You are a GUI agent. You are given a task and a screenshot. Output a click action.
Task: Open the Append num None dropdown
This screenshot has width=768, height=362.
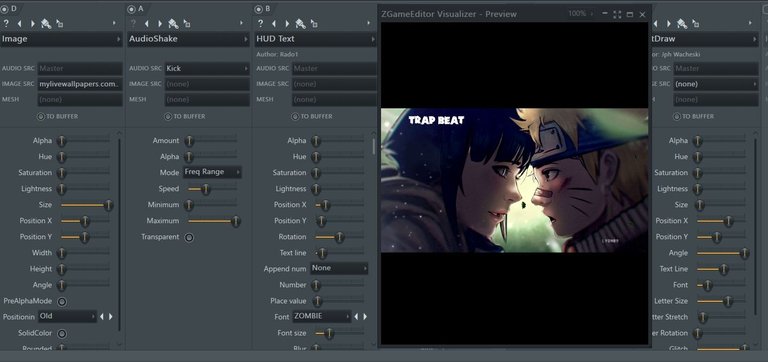coord(339,268)
